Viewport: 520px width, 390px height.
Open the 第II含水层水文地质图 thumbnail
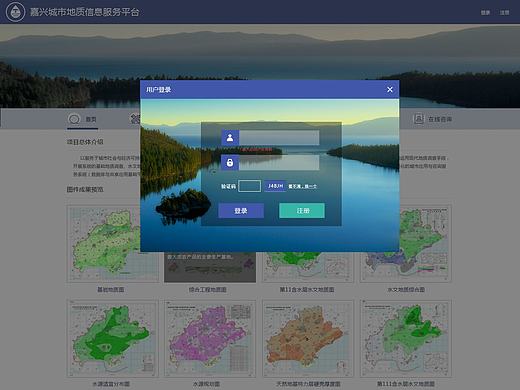(x=308, y=267)
